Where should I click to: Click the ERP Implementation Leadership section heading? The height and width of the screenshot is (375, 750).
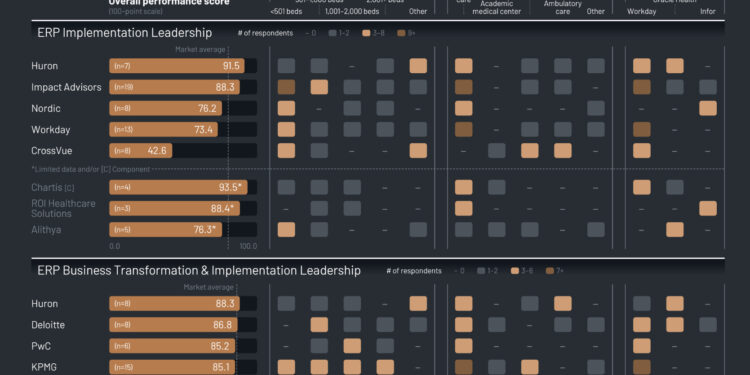click(x=124, y=33)
